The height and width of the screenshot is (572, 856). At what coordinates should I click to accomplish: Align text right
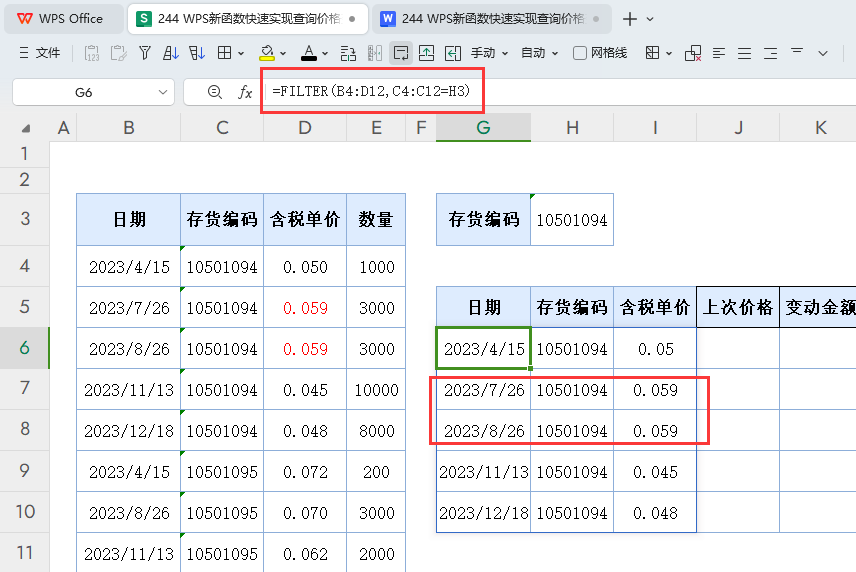[x=770, y=53]
